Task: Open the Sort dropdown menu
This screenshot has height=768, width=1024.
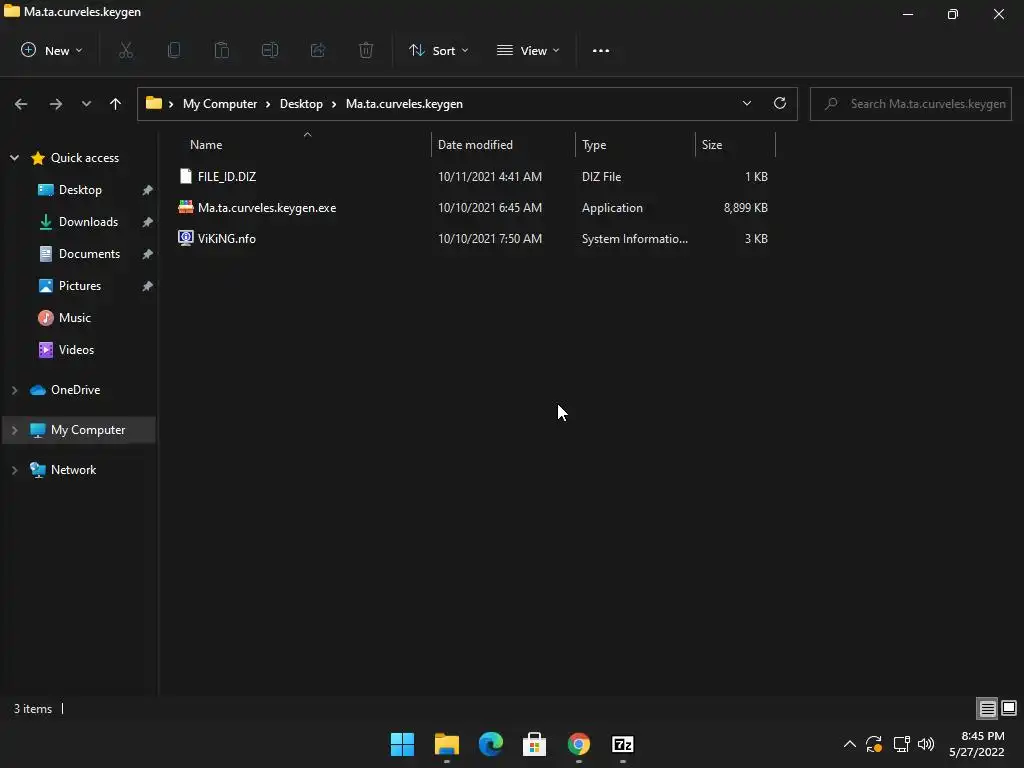Action: pyautogui.click(x=438, y=50)
